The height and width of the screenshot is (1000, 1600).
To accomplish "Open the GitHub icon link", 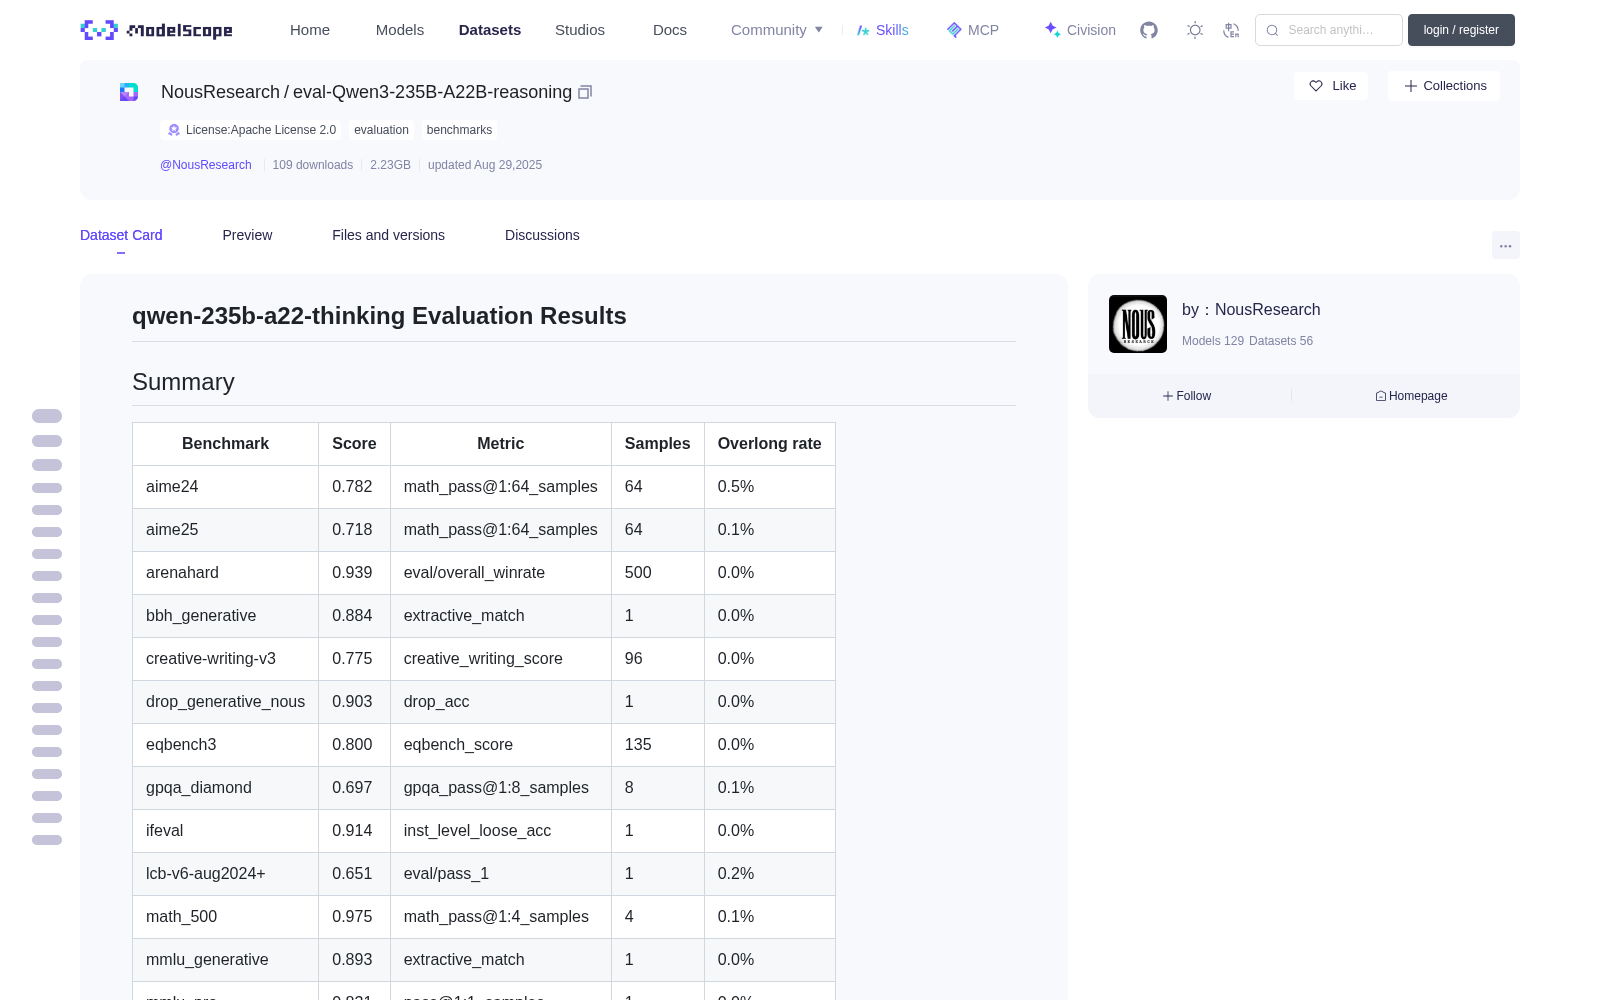I will [1149, 30].
